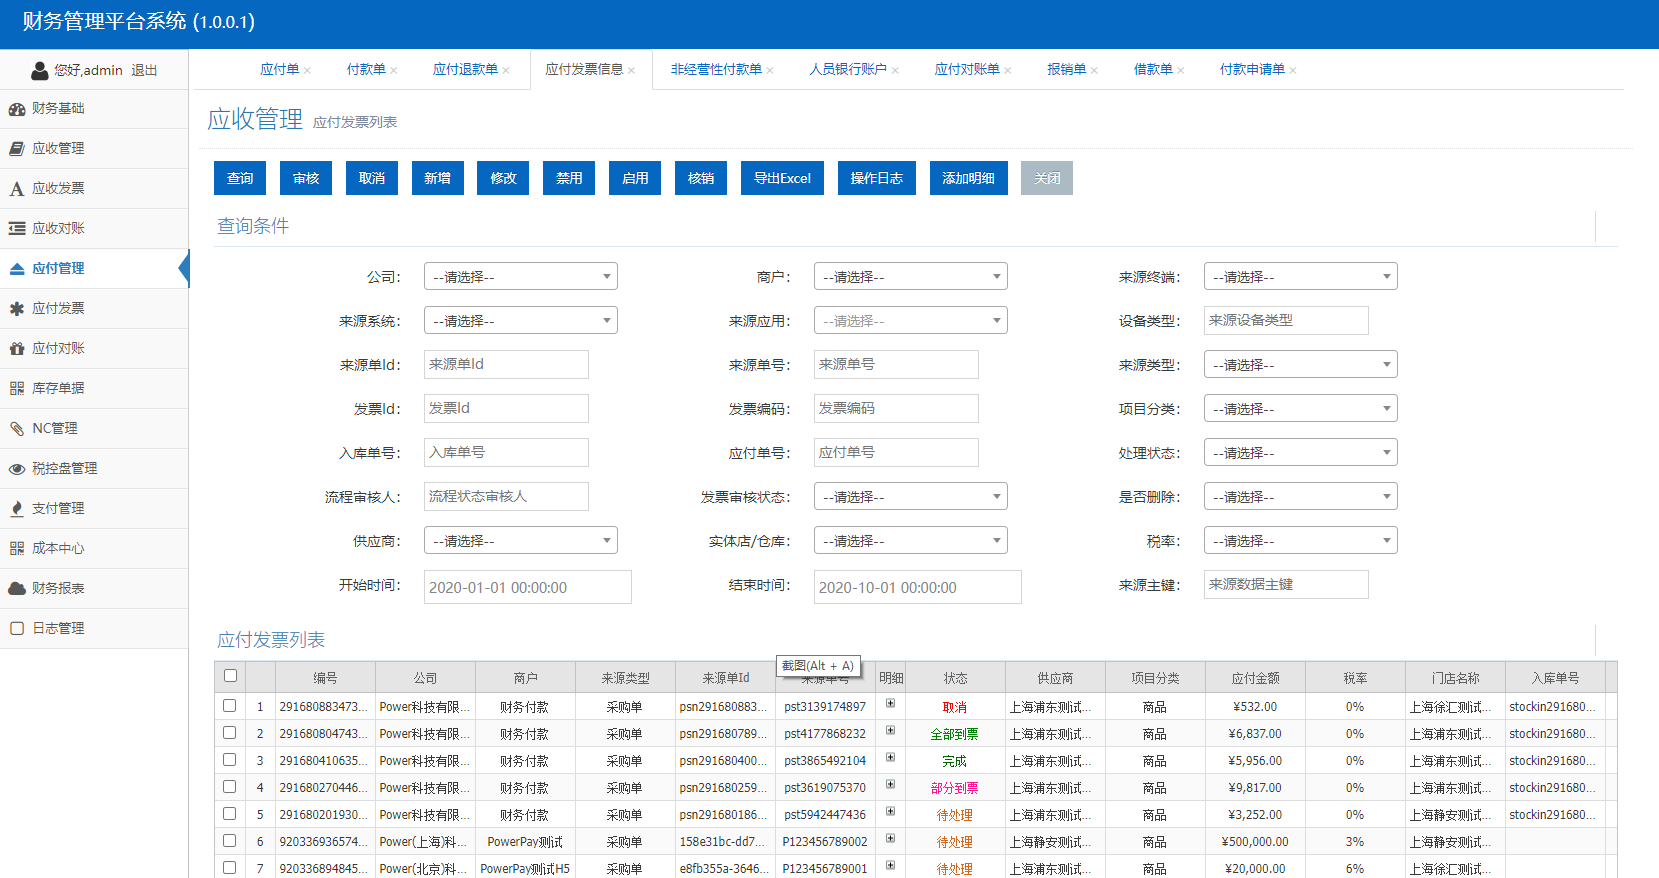Open the 人员银行账户 tab
1659x878 pixels.
click(847, 70)
